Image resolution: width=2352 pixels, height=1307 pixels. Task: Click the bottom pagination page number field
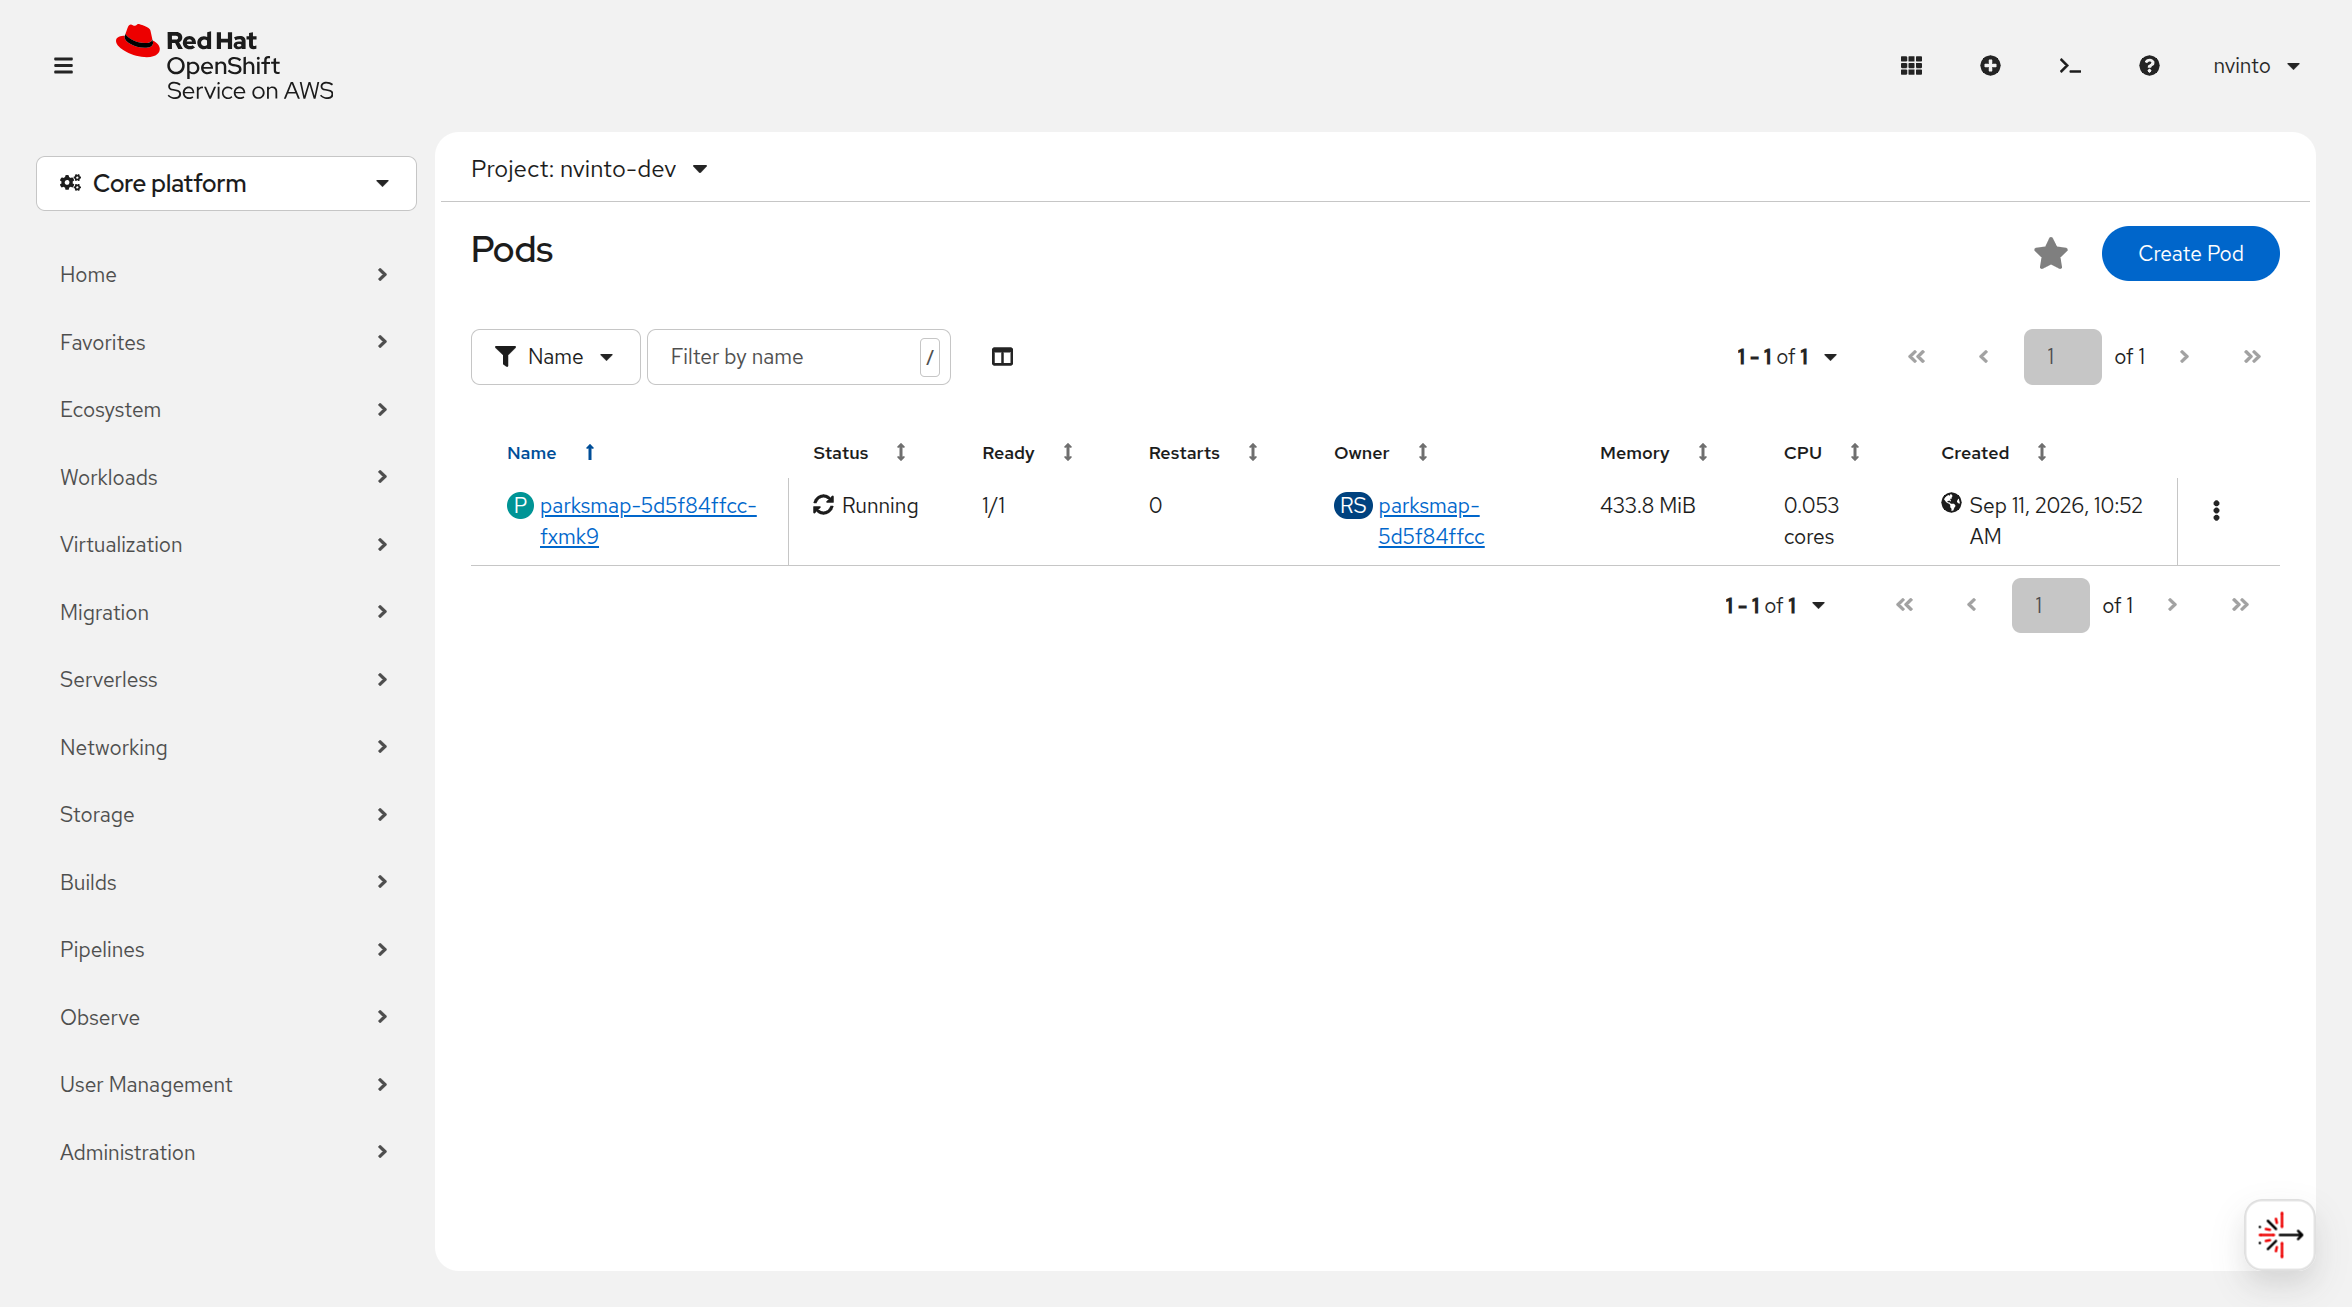click(x=2050, y=605)
